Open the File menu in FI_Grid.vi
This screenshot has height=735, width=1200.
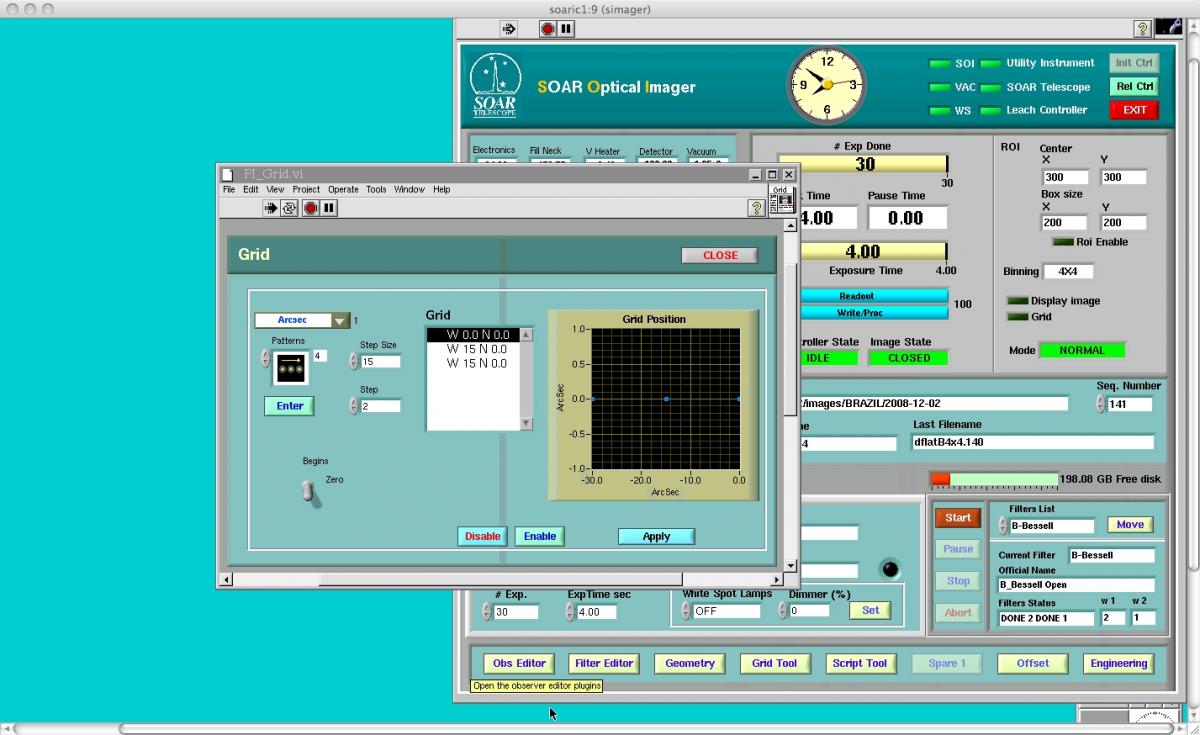pyautogui.click(x=229, y=189)
